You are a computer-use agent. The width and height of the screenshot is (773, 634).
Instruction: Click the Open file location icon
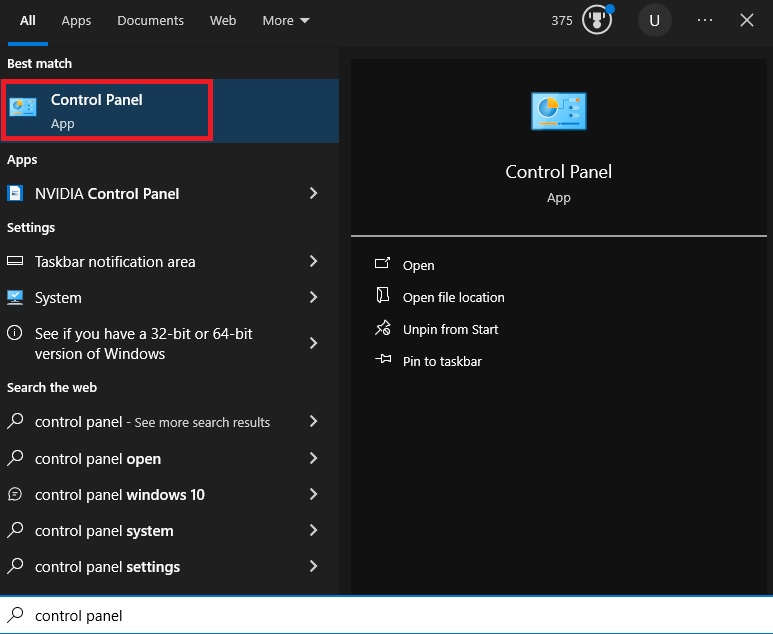(382, 296)
